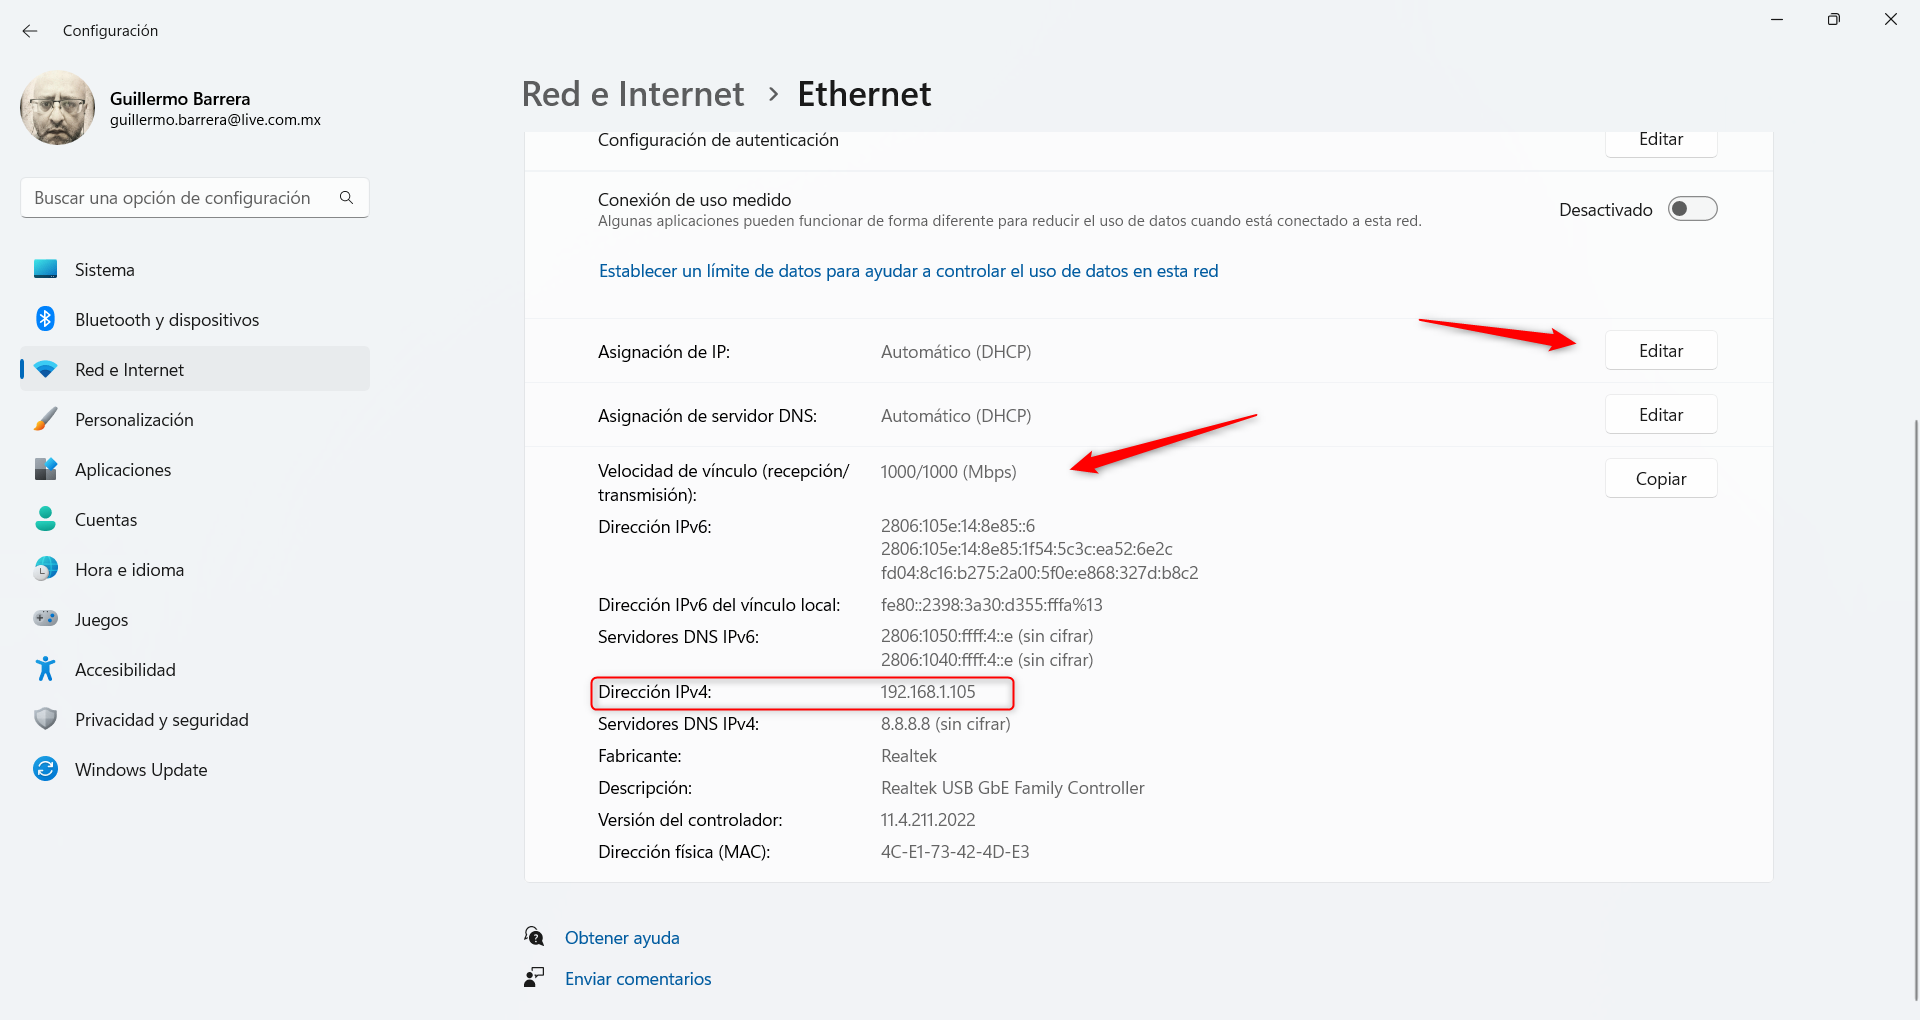Click the Windows Update icon
This screenshot has height=1020, width=1920.
click(x=46, y=769)
